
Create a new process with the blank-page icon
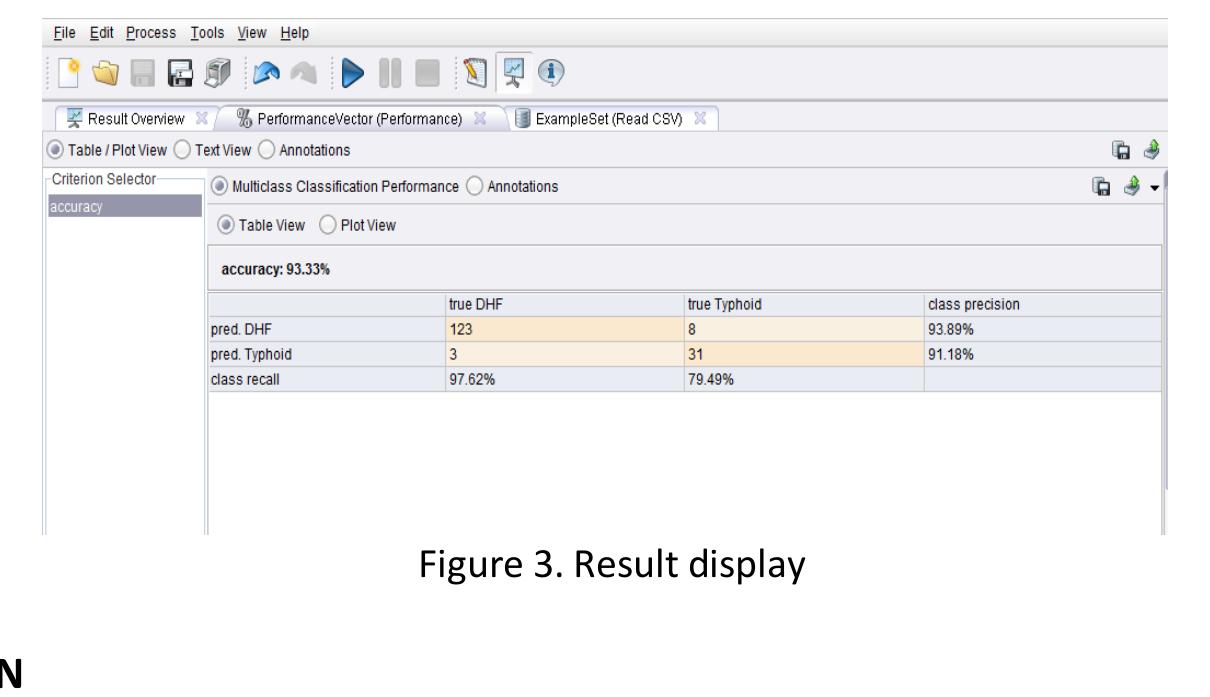67,74
